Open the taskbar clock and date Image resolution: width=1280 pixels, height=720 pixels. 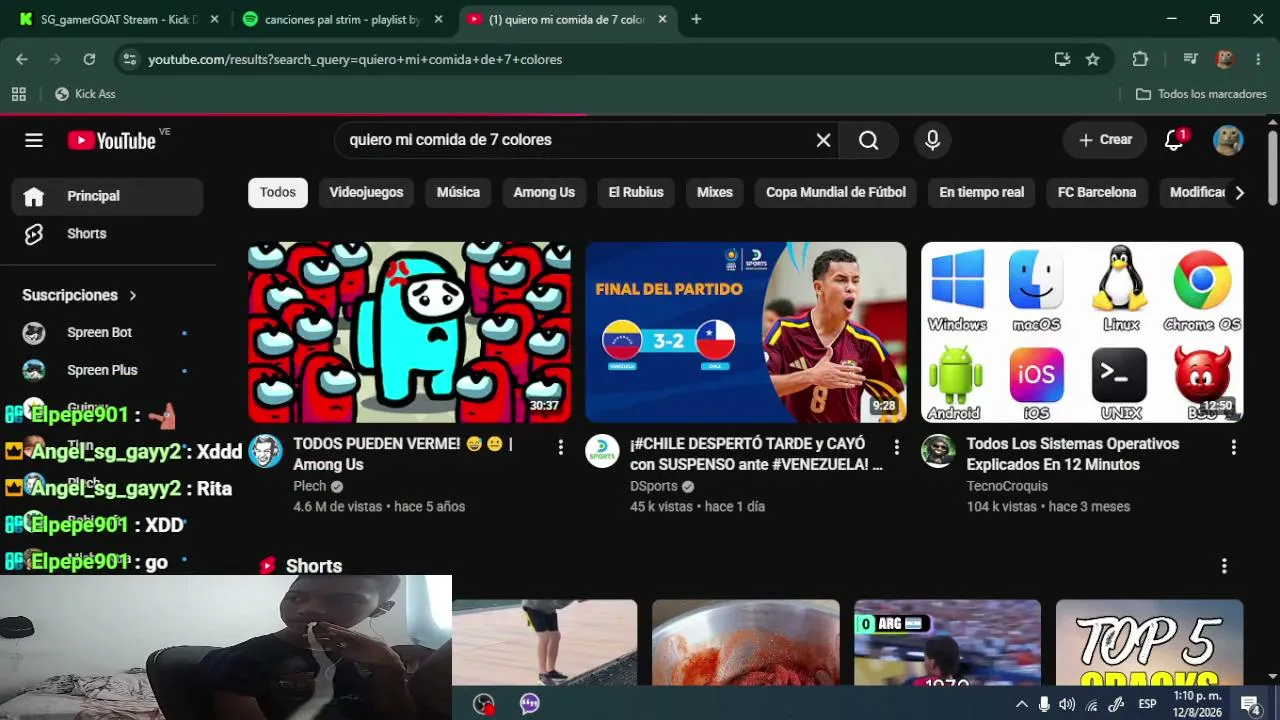1197,704
